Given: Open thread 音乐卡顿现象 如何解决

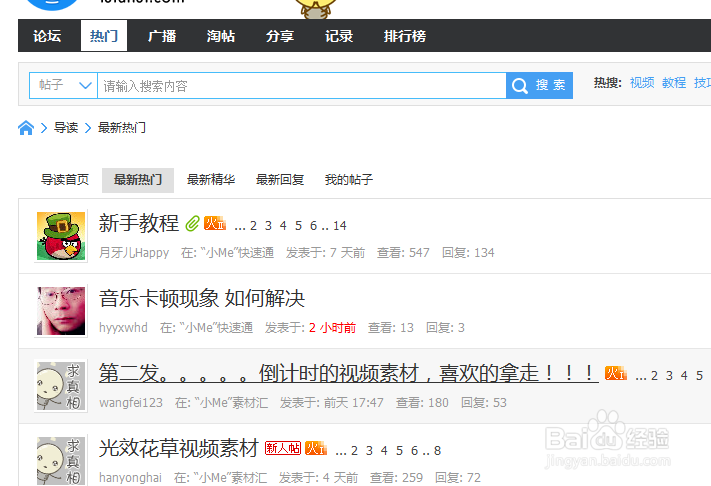Looking at the screenshot, I should tap(202, 299).
